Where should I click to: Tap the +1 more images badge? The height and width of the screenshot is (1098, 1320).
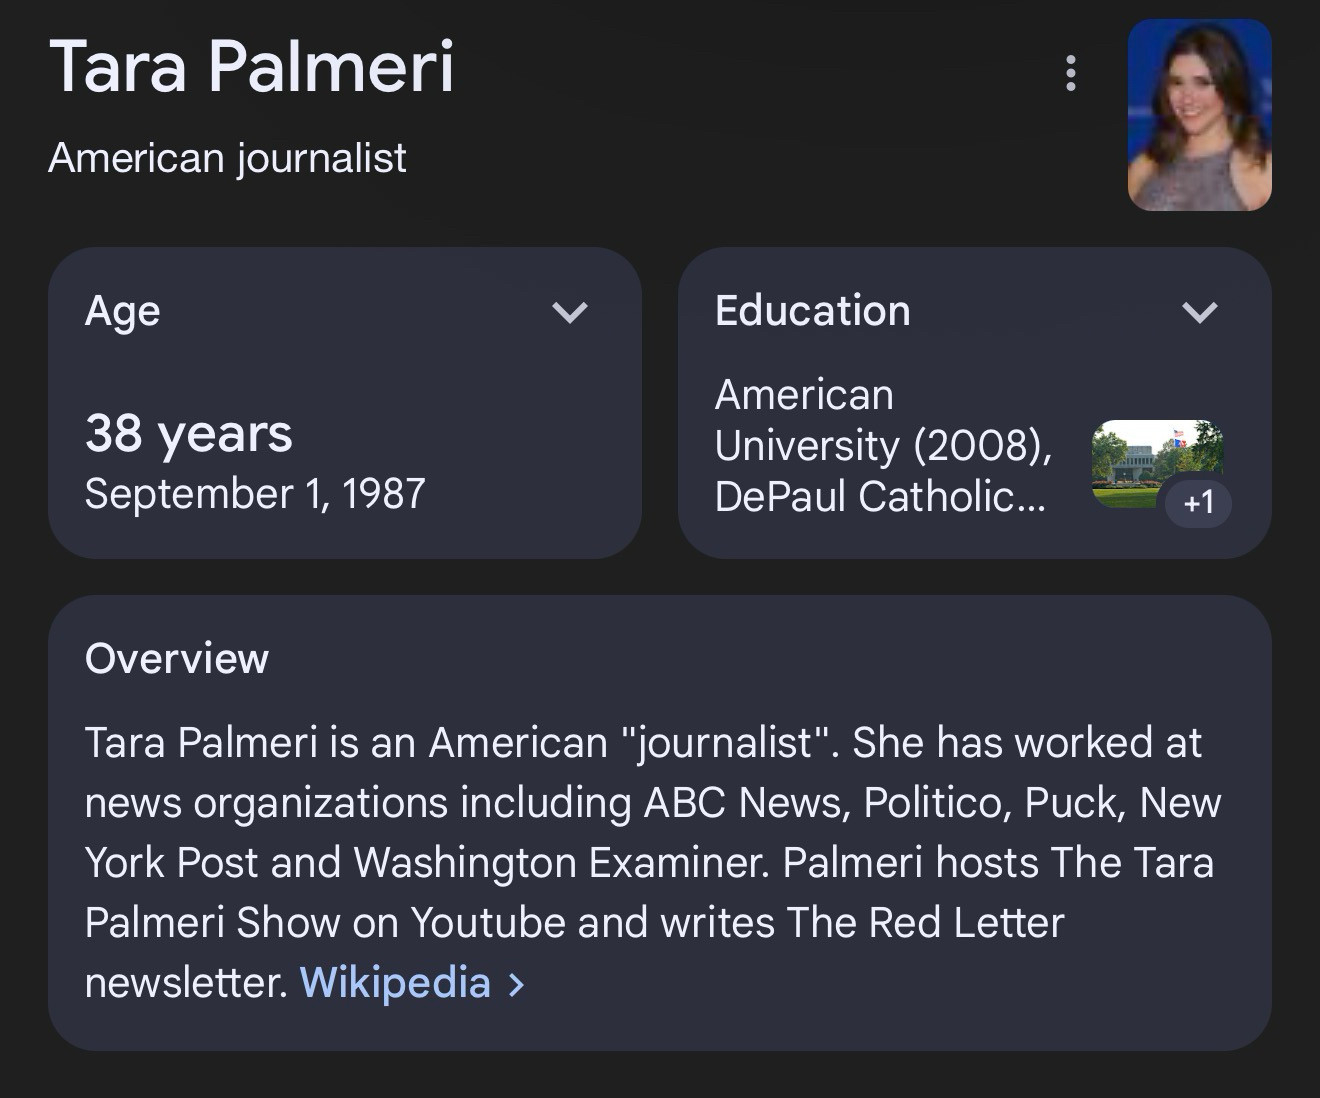[1198, 502]
